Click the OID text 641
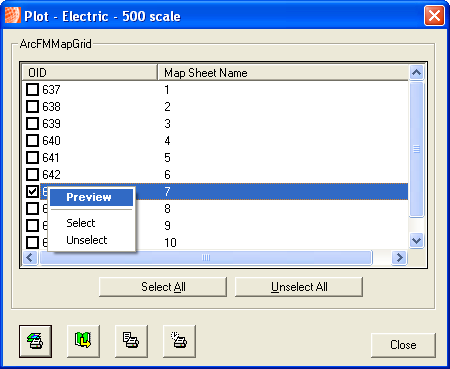The image size is (450, 369). pos(51,158)
